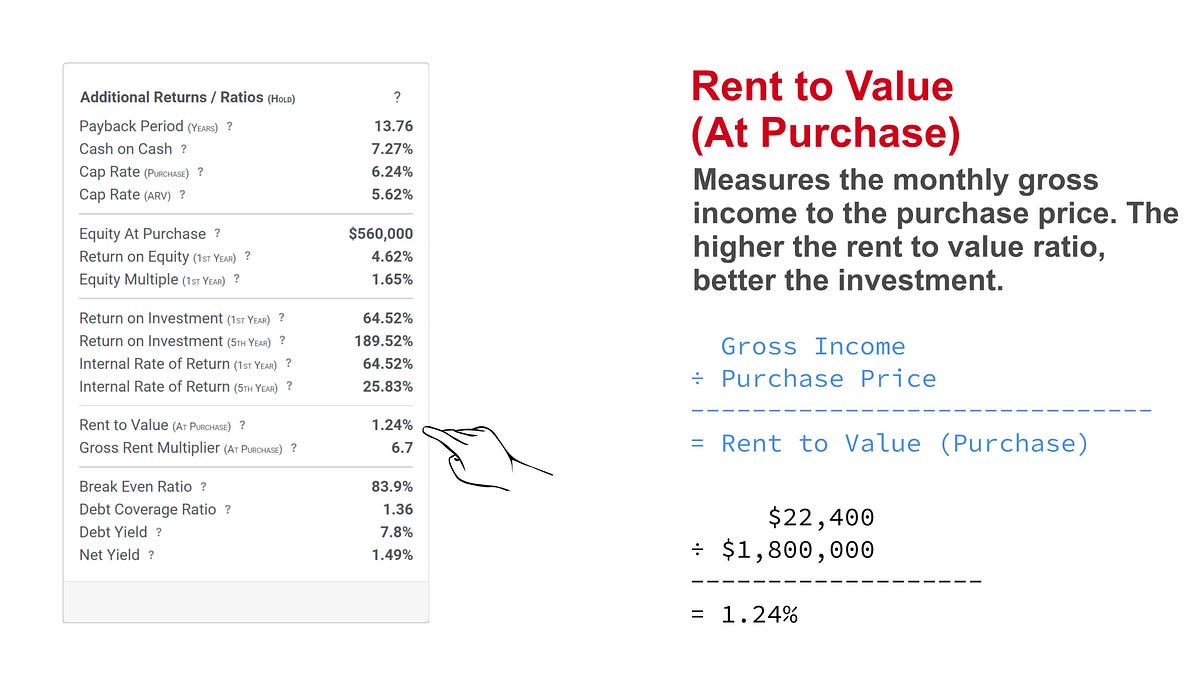Open the Equity At Purchase tooltip icon
Image resolution: width=1200 pixels, height=675 pixels.
pos(217,233)
